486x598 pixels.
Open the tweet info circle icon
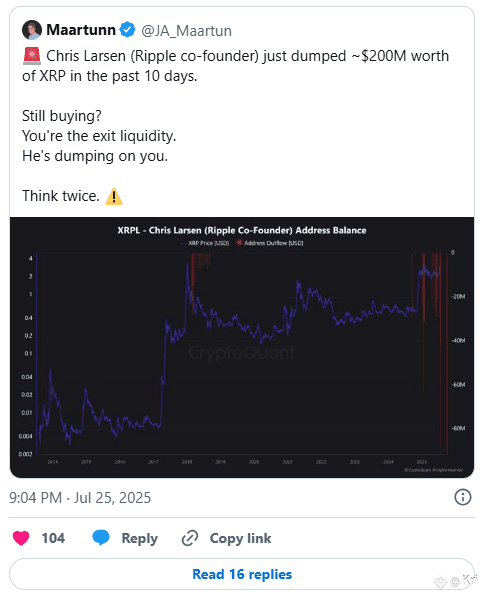pyautogui.click(x=463, y=497)
